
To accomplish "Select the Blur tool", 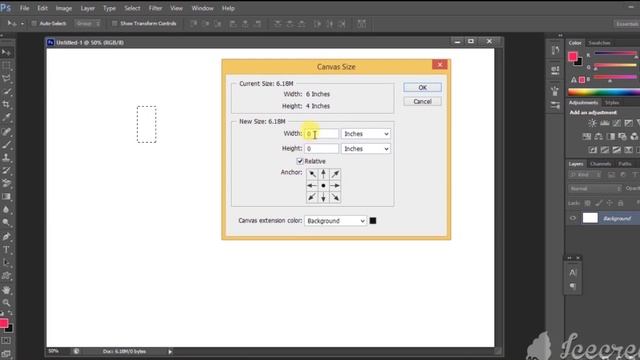I will [x=6, y=210].
